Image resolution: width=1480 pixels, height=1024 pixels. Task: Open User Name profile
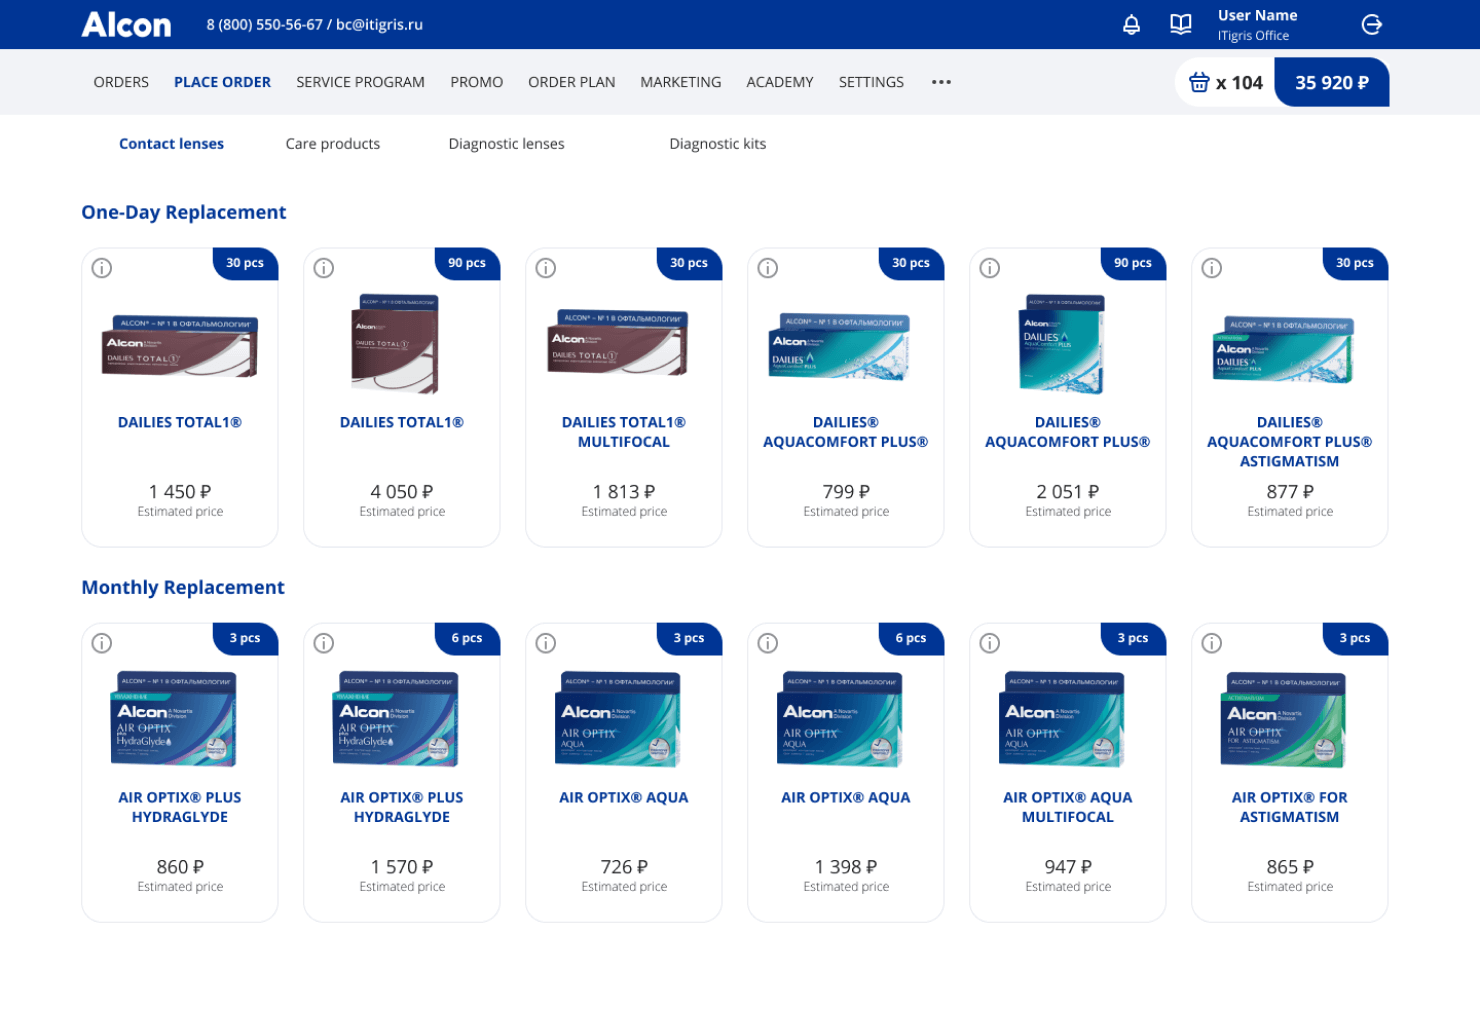[1257, 15]
